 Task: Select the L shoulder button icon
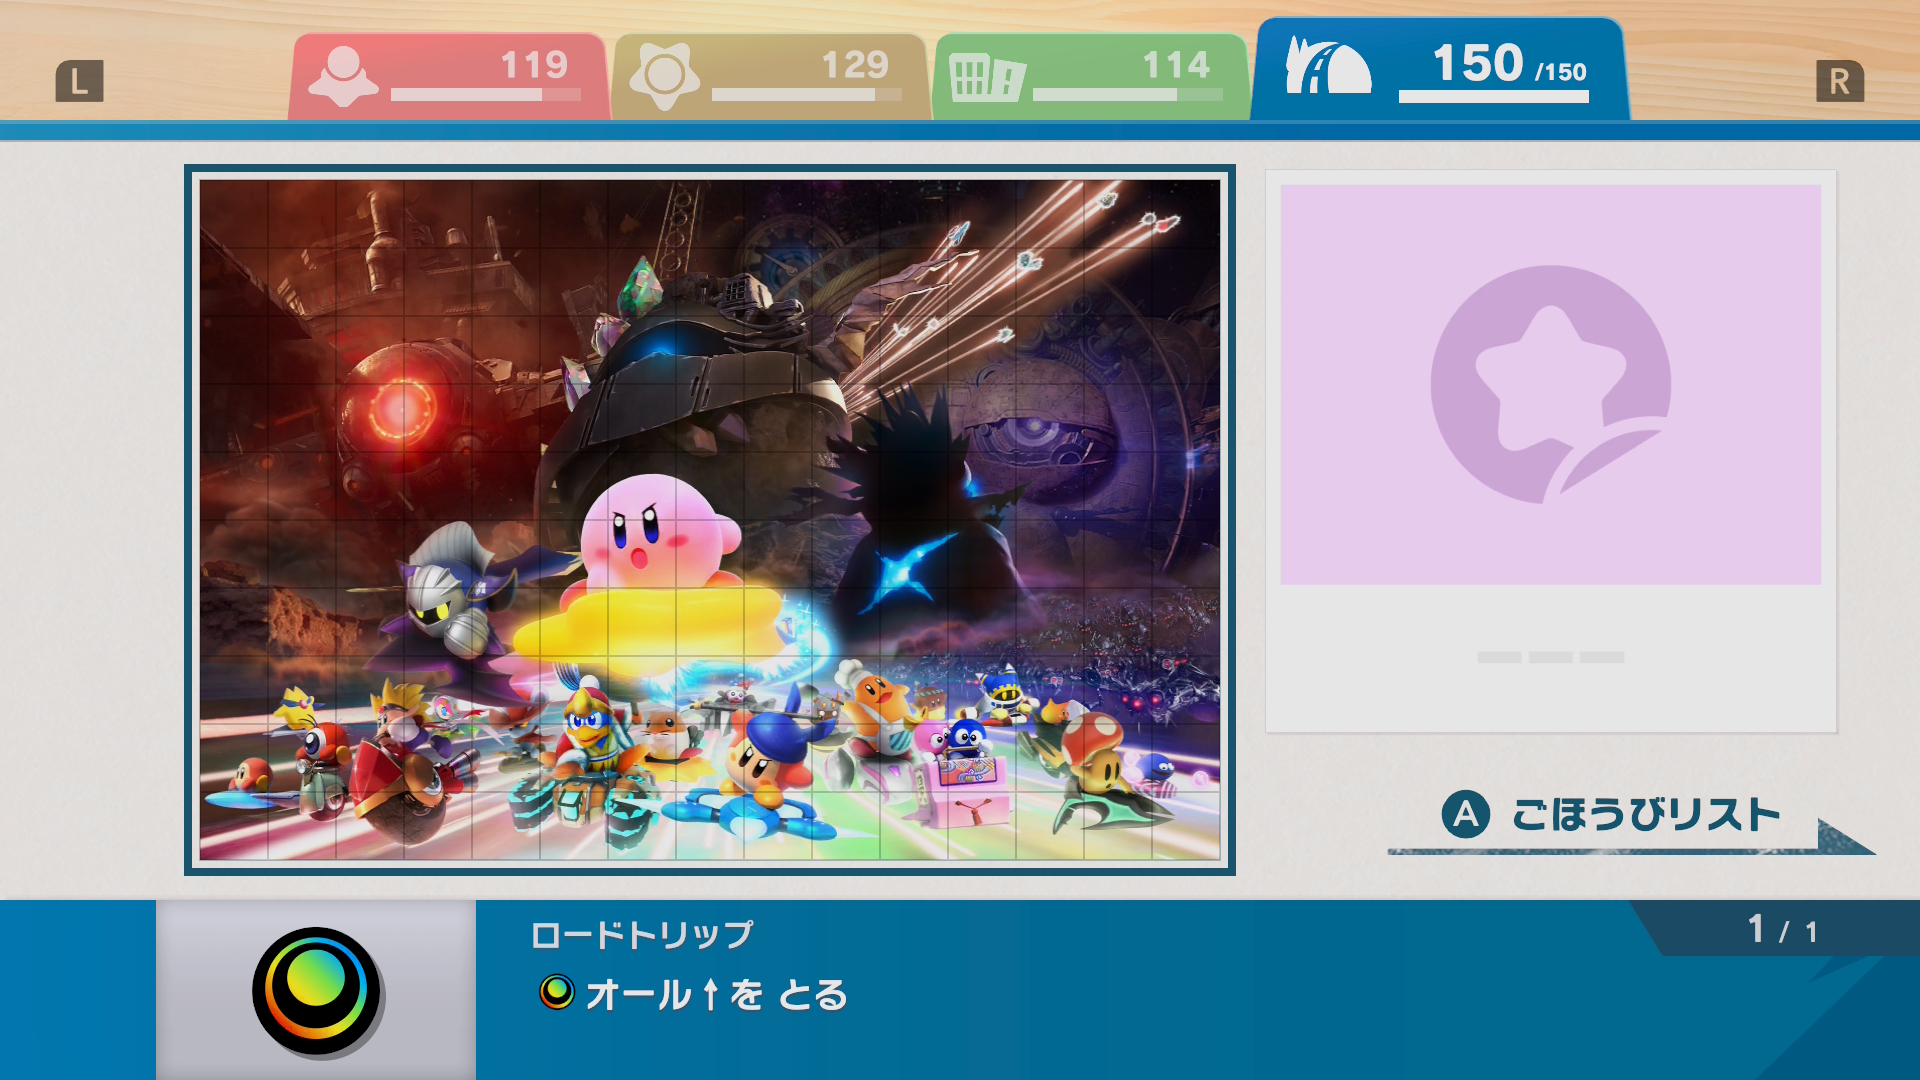80,81
